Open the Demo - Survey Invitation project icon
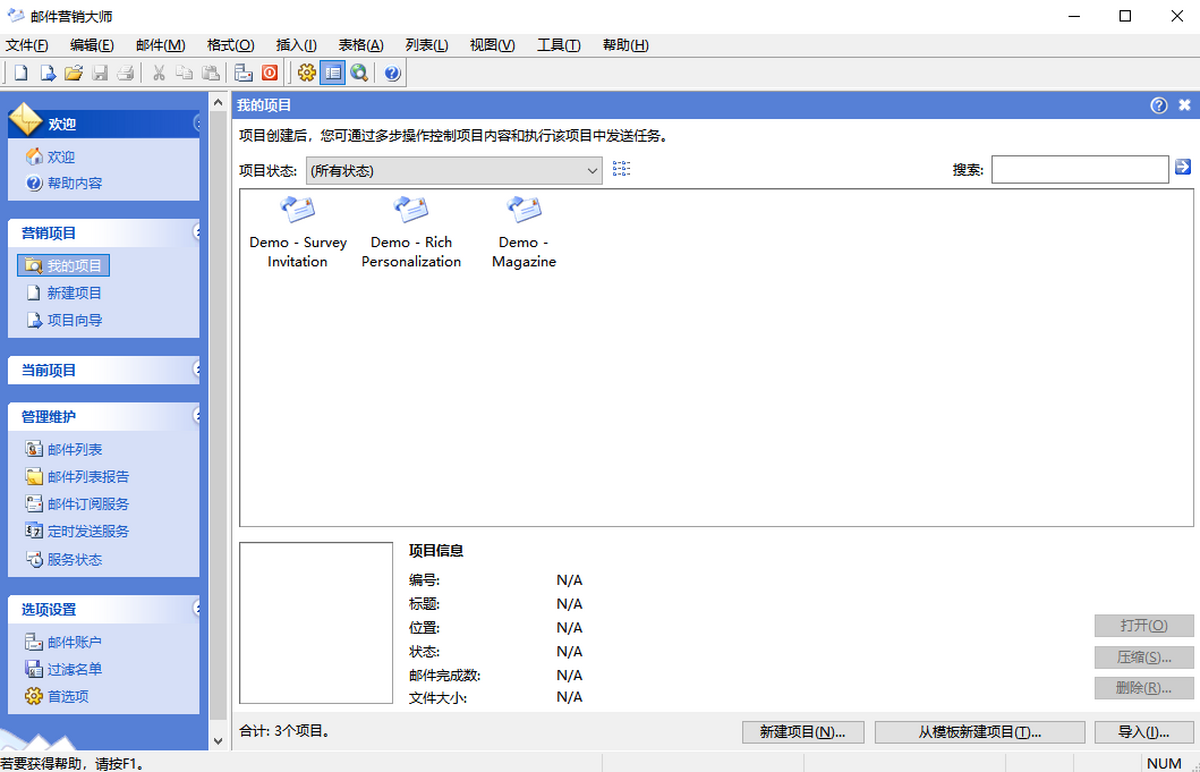 pyautogui.click(x=298, y=232)
